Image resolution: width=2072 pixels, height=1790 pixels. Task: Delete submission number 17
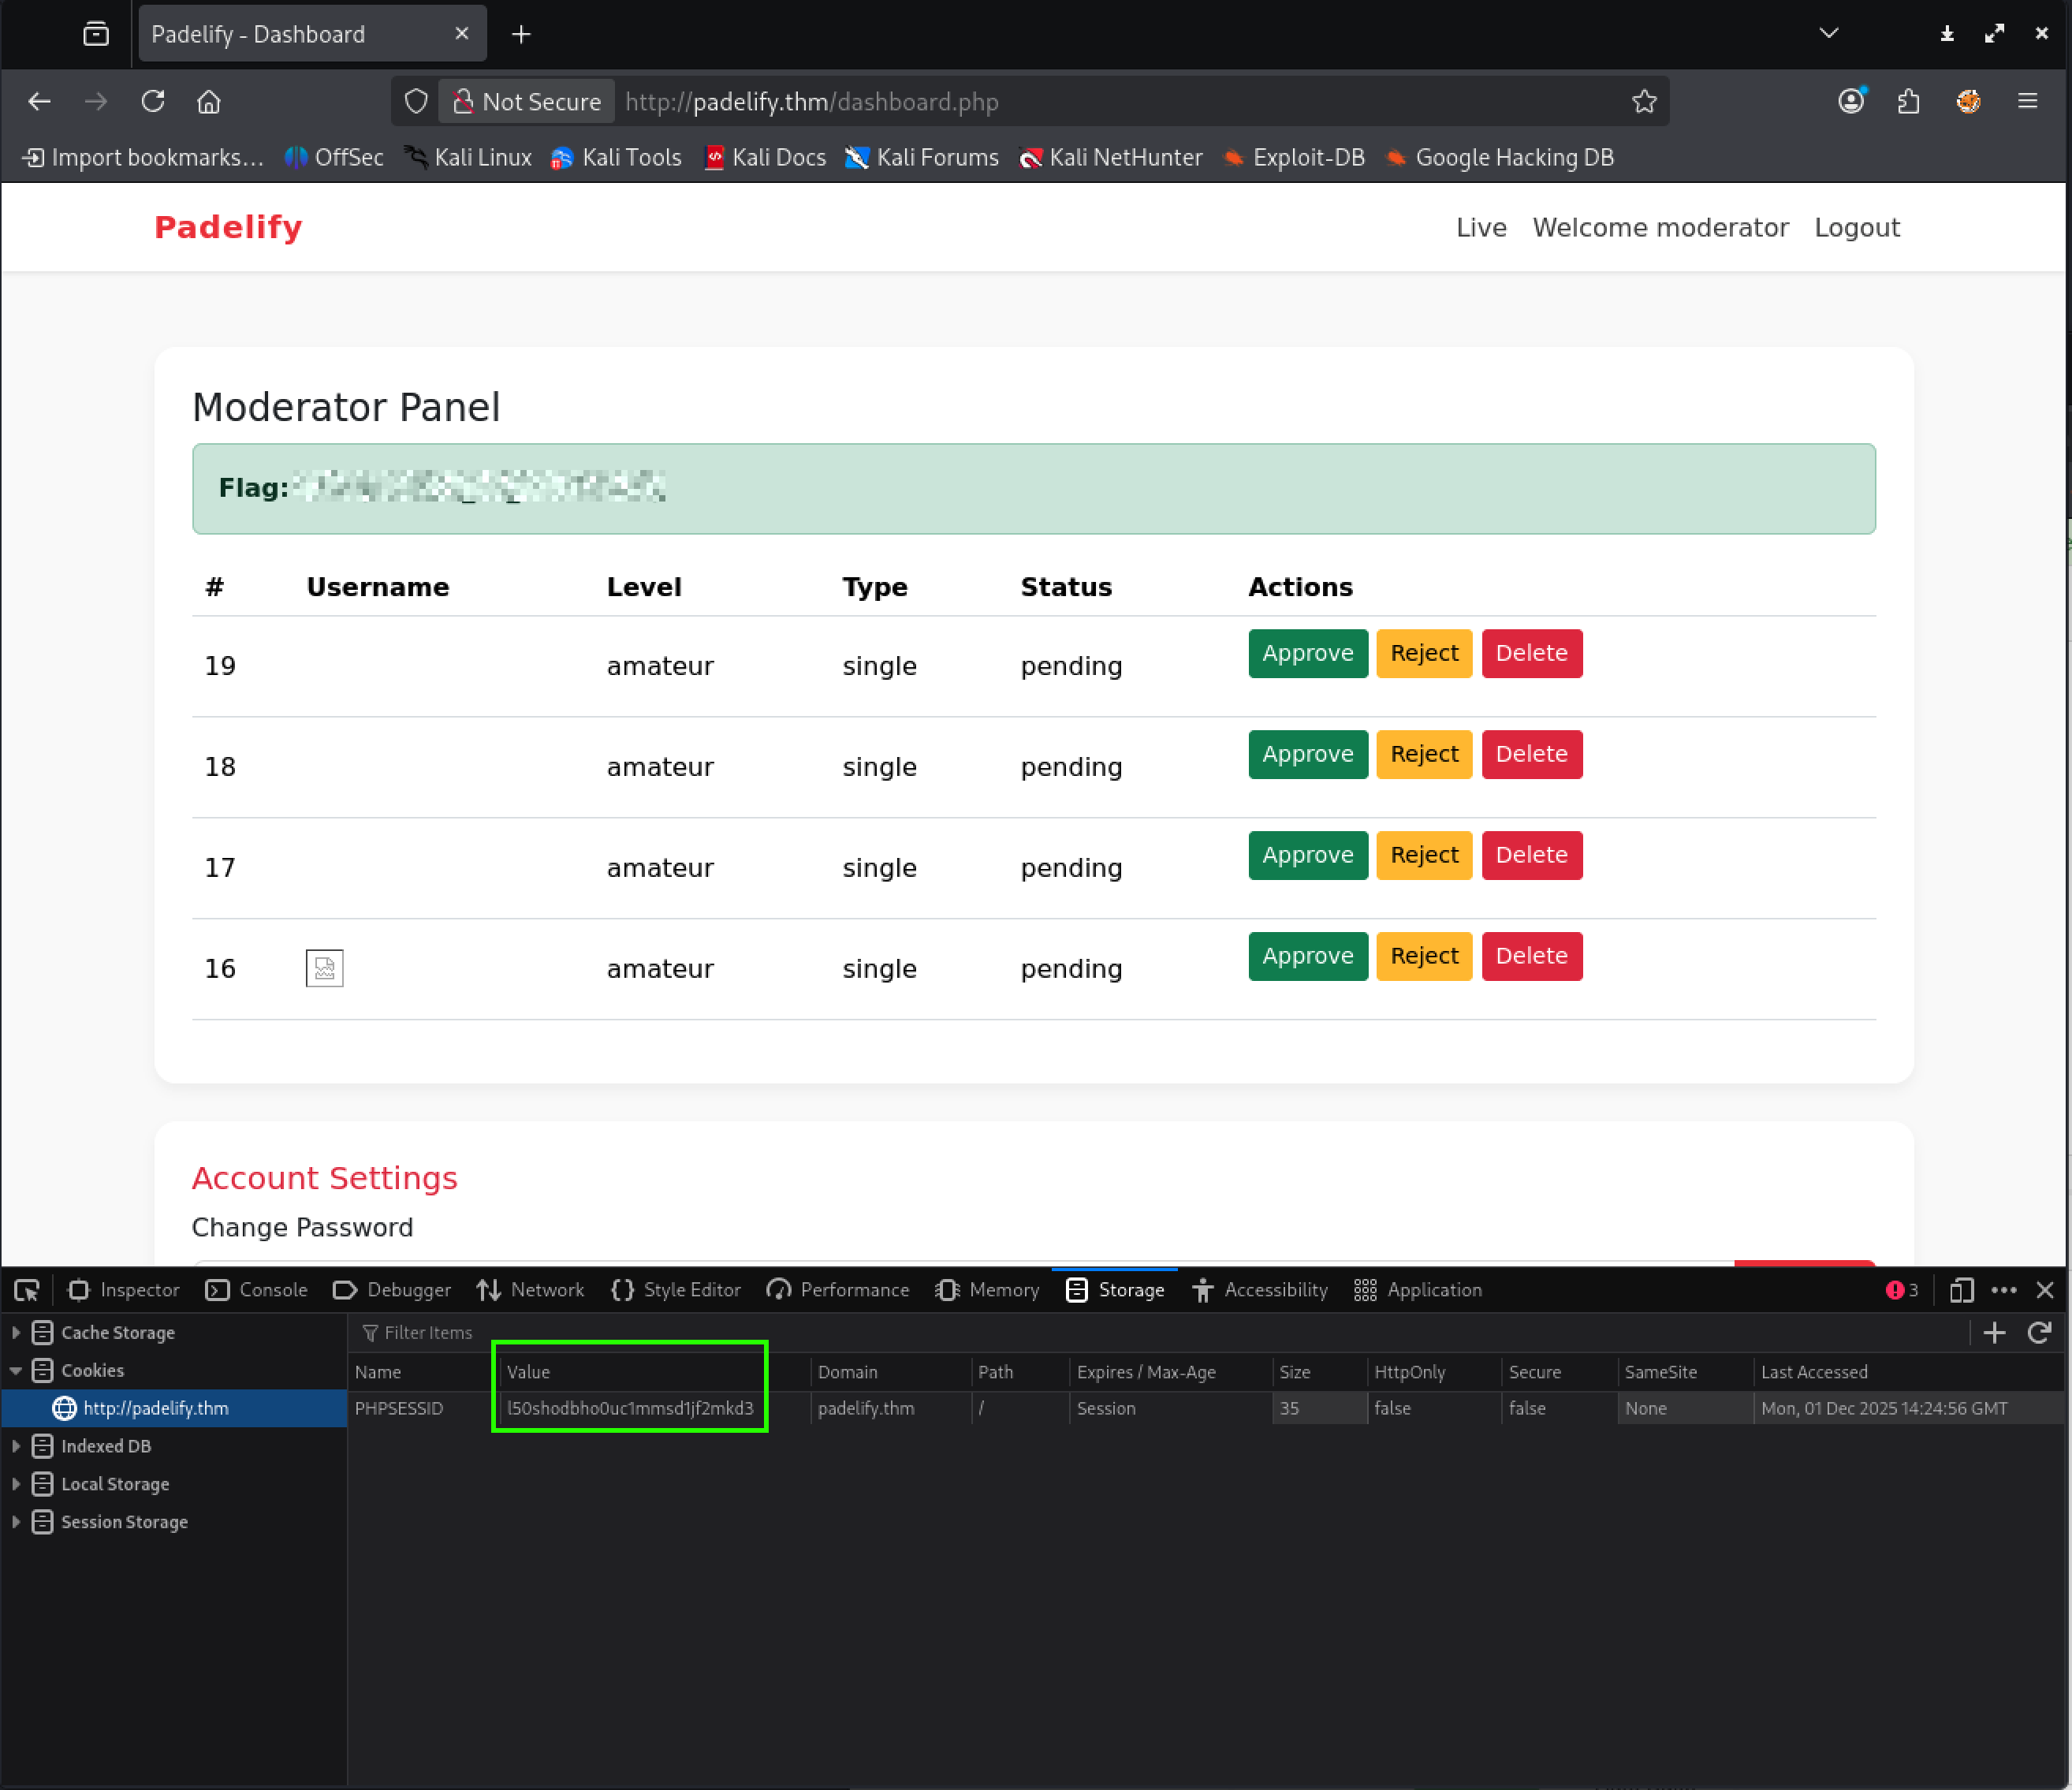1530,855
